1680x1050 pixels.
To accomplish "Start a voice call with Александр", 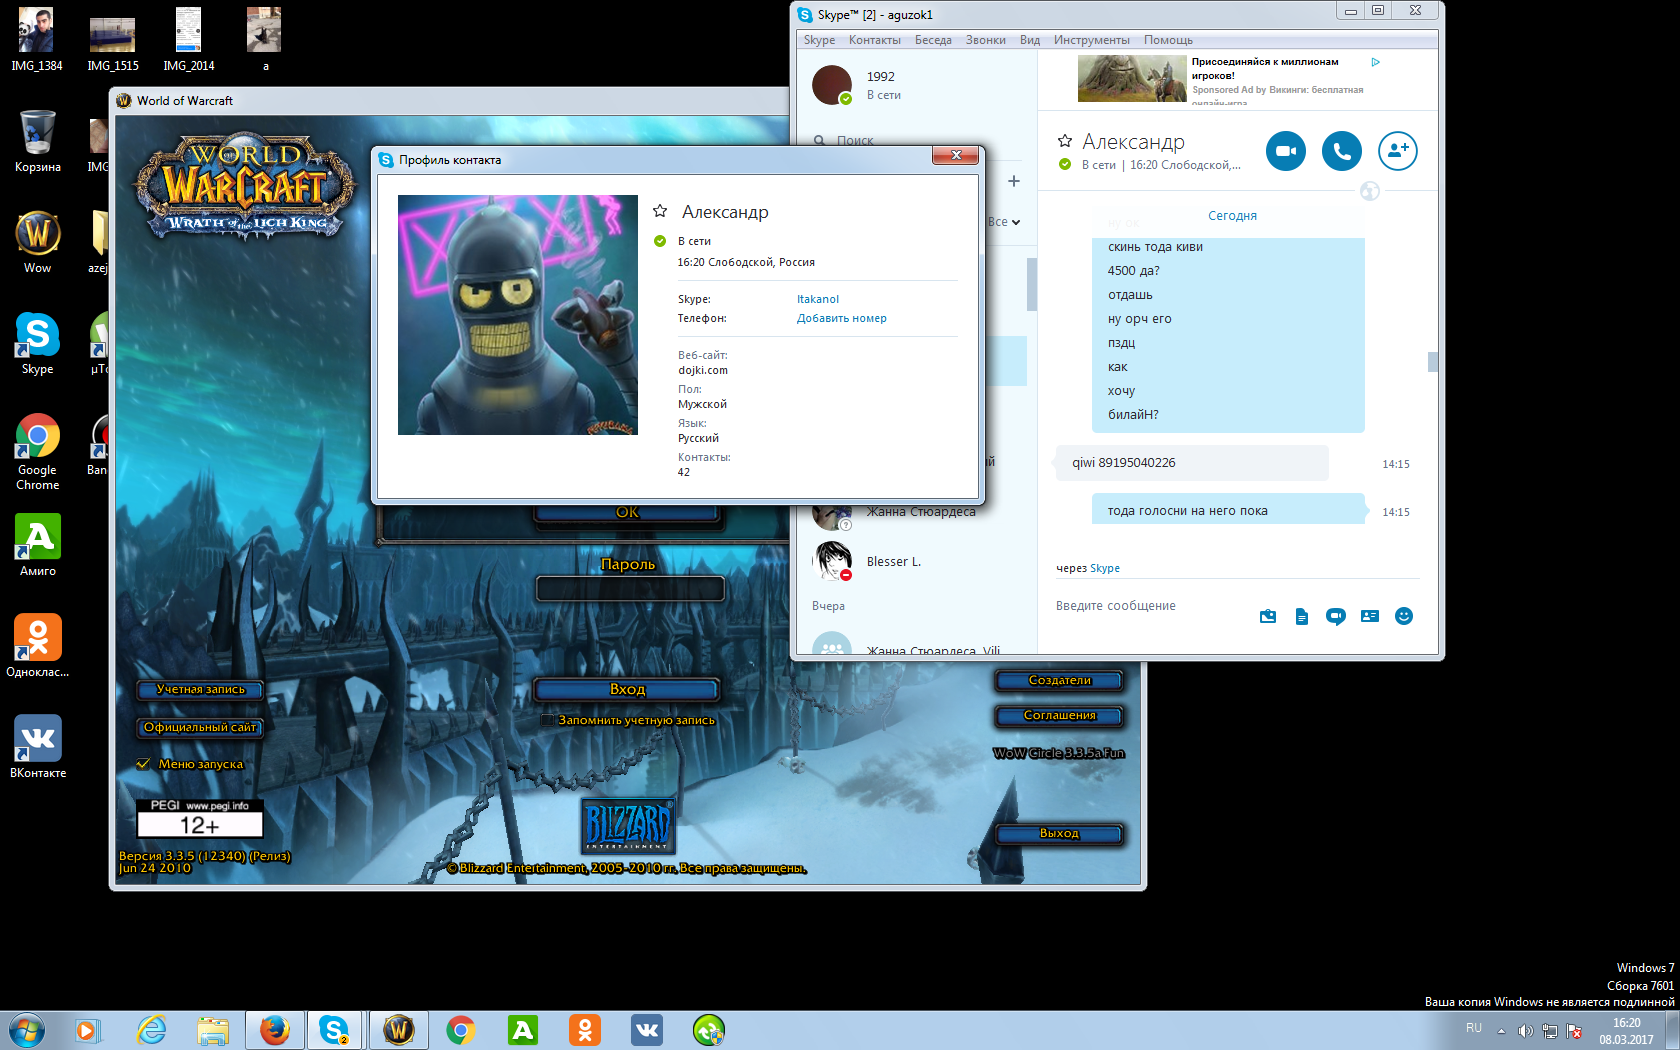I will pos(1341,151).
